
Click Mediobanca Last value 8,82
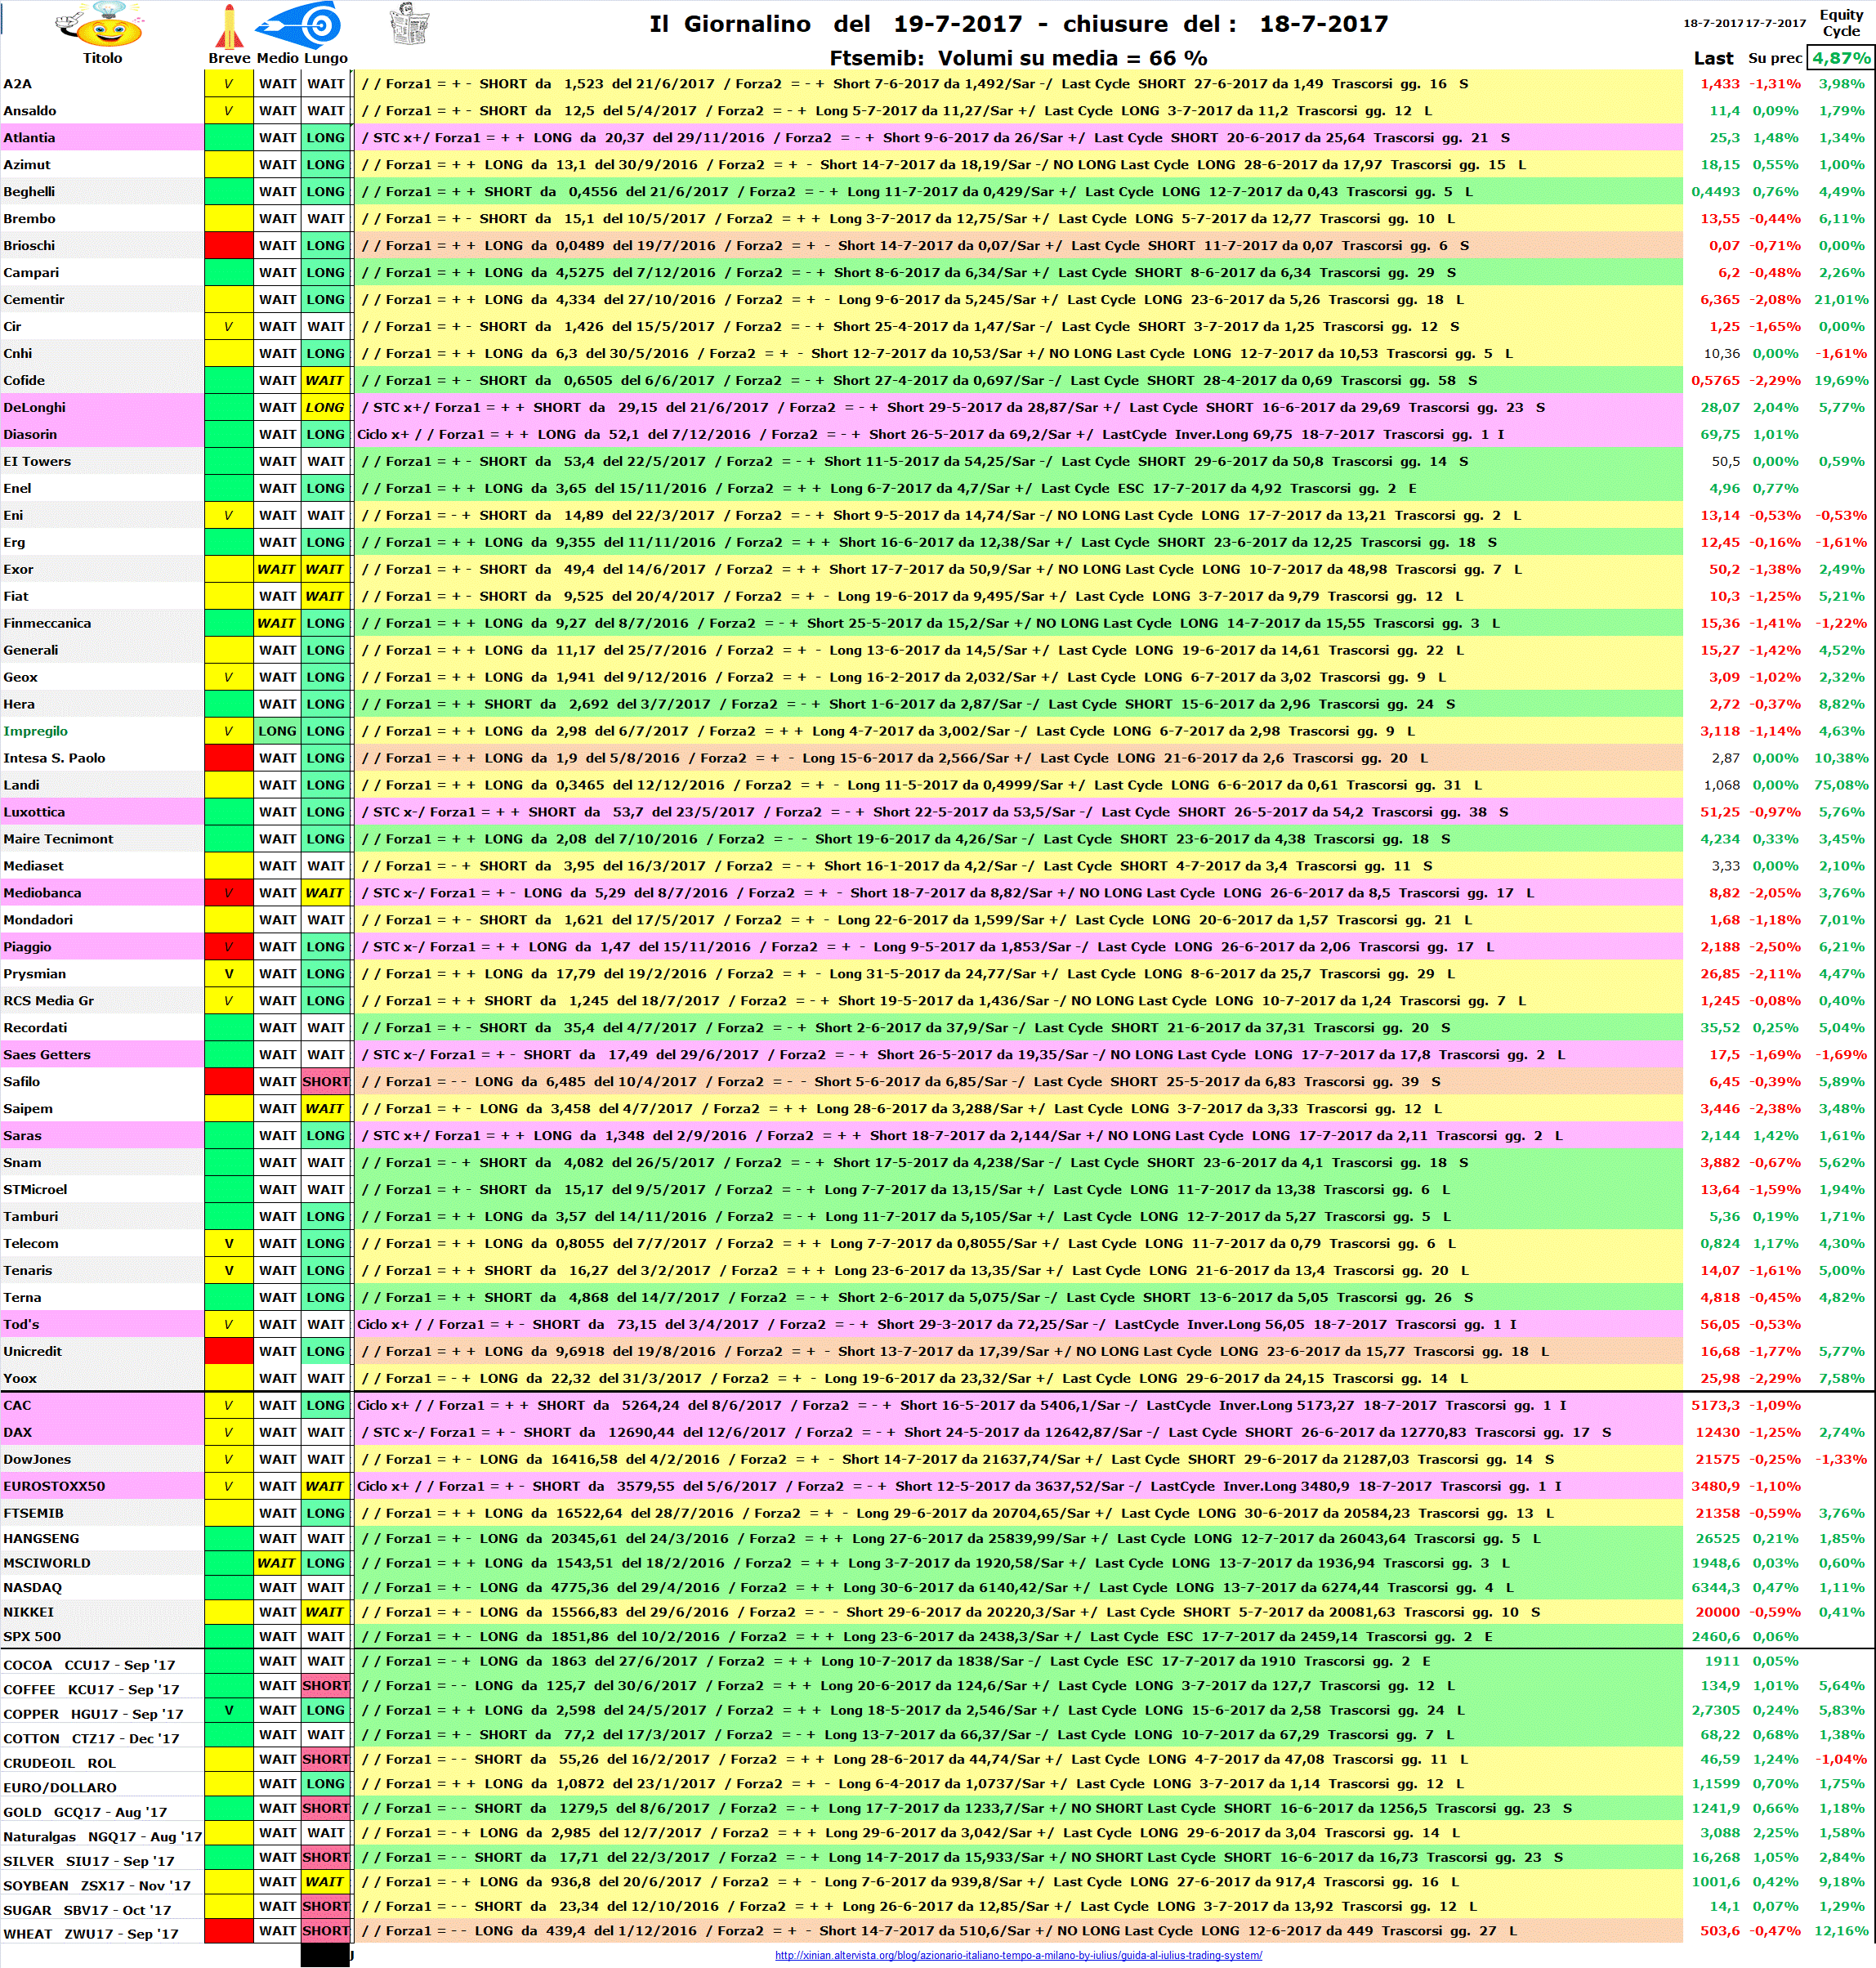coord(1724,893)
